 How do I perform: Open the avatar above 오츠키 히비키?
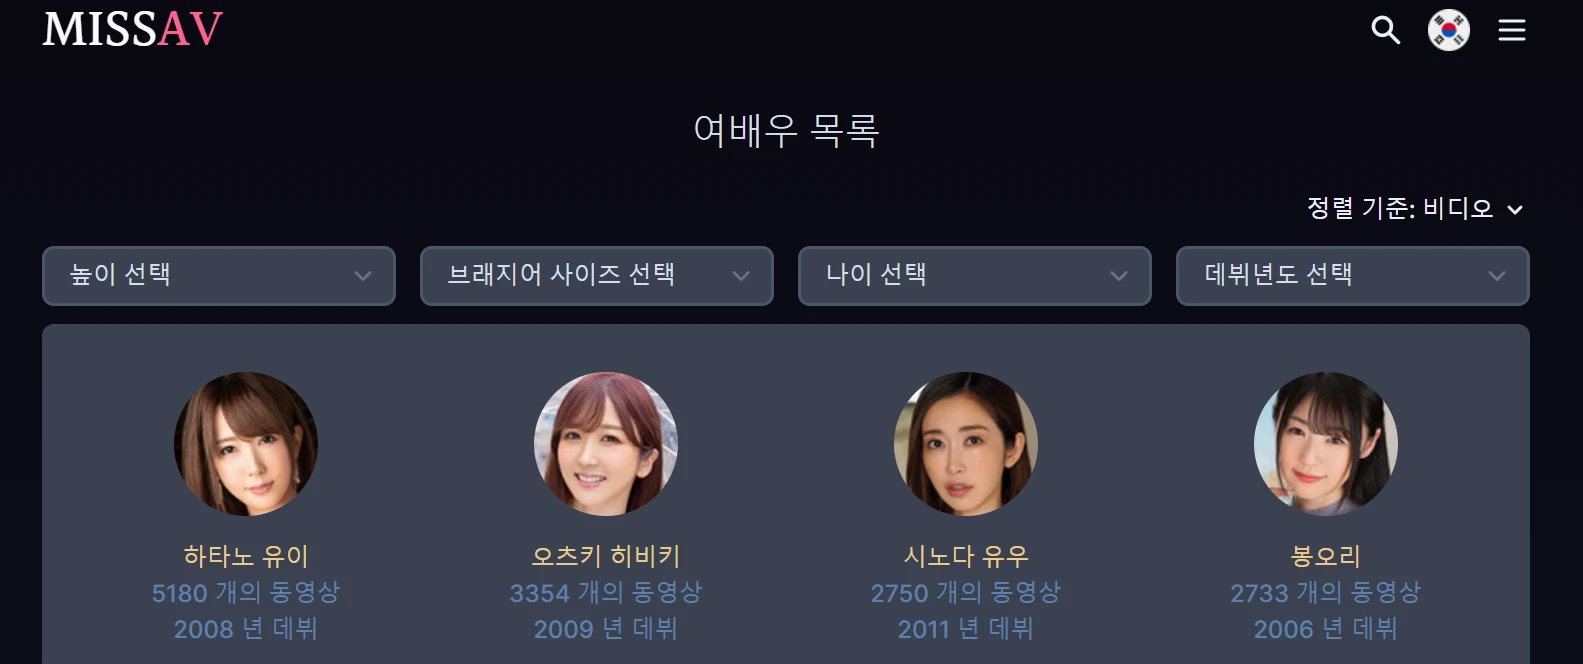(606, 444)
